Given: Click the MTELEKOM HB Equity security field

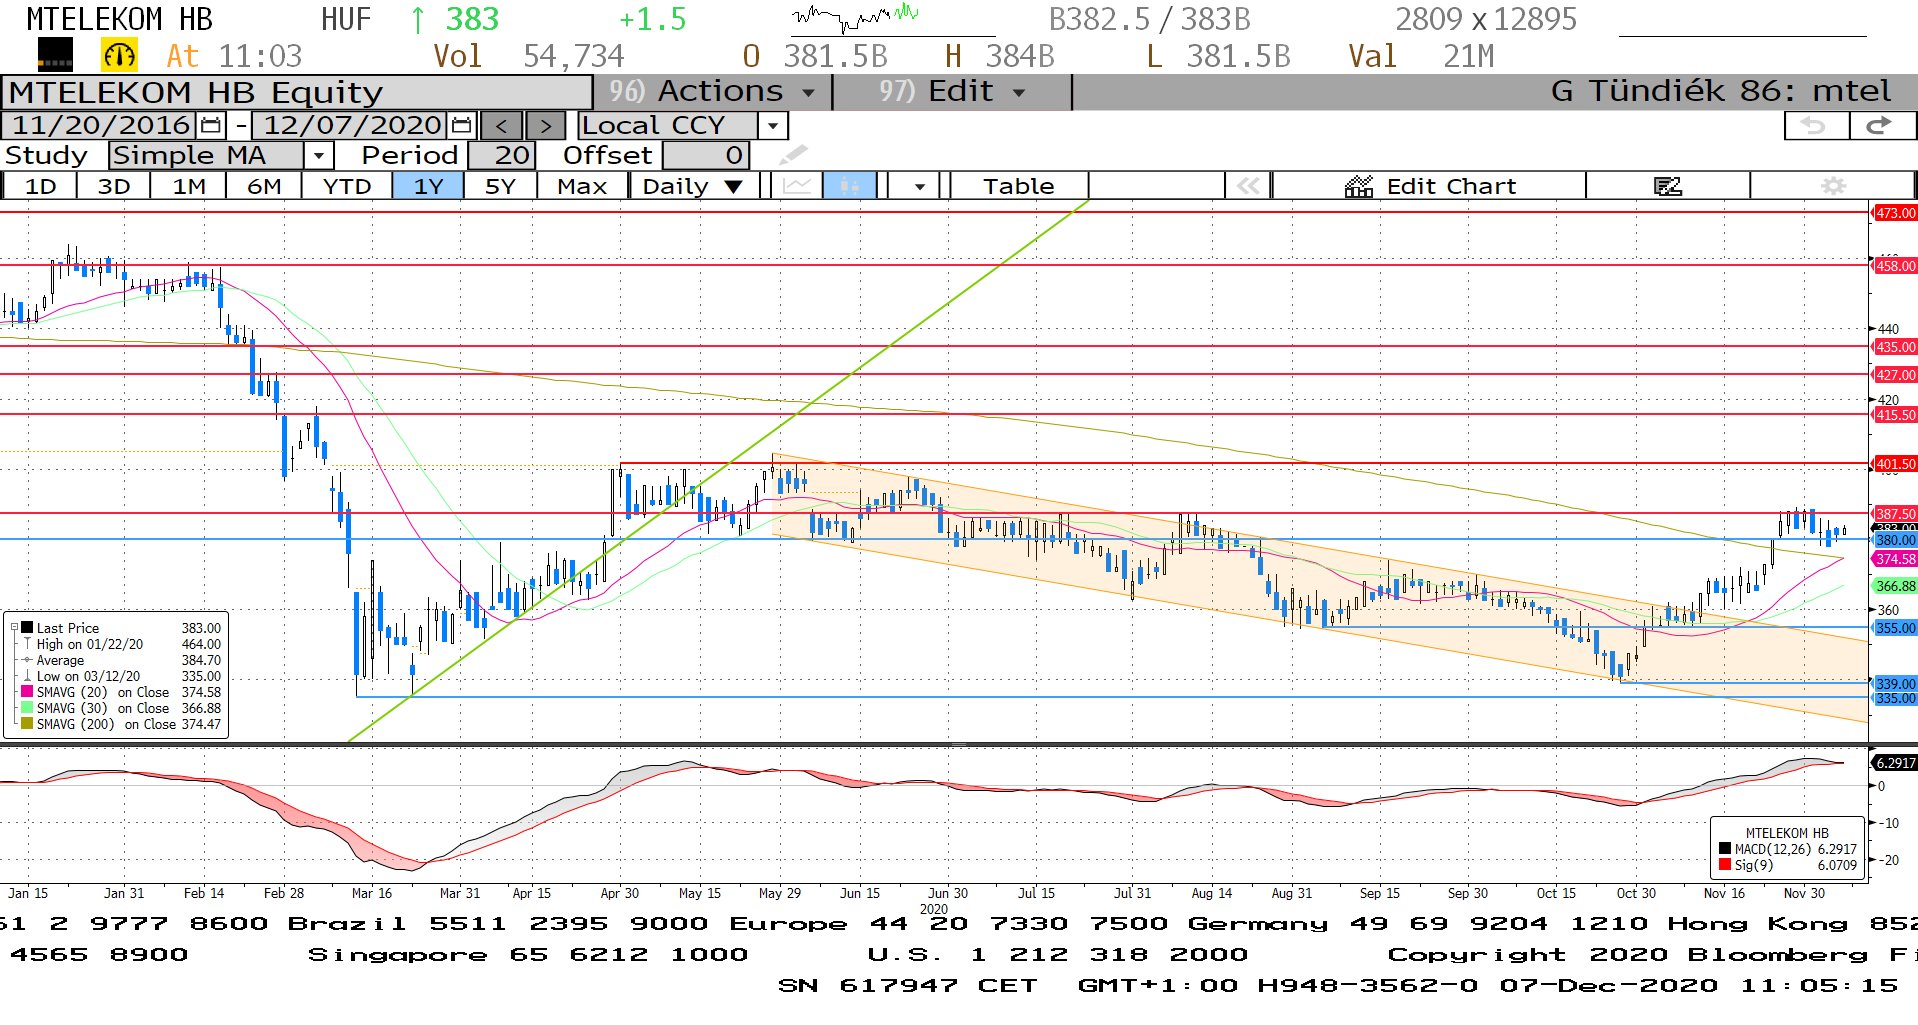Looking at the screenshot, I should 297,92.
